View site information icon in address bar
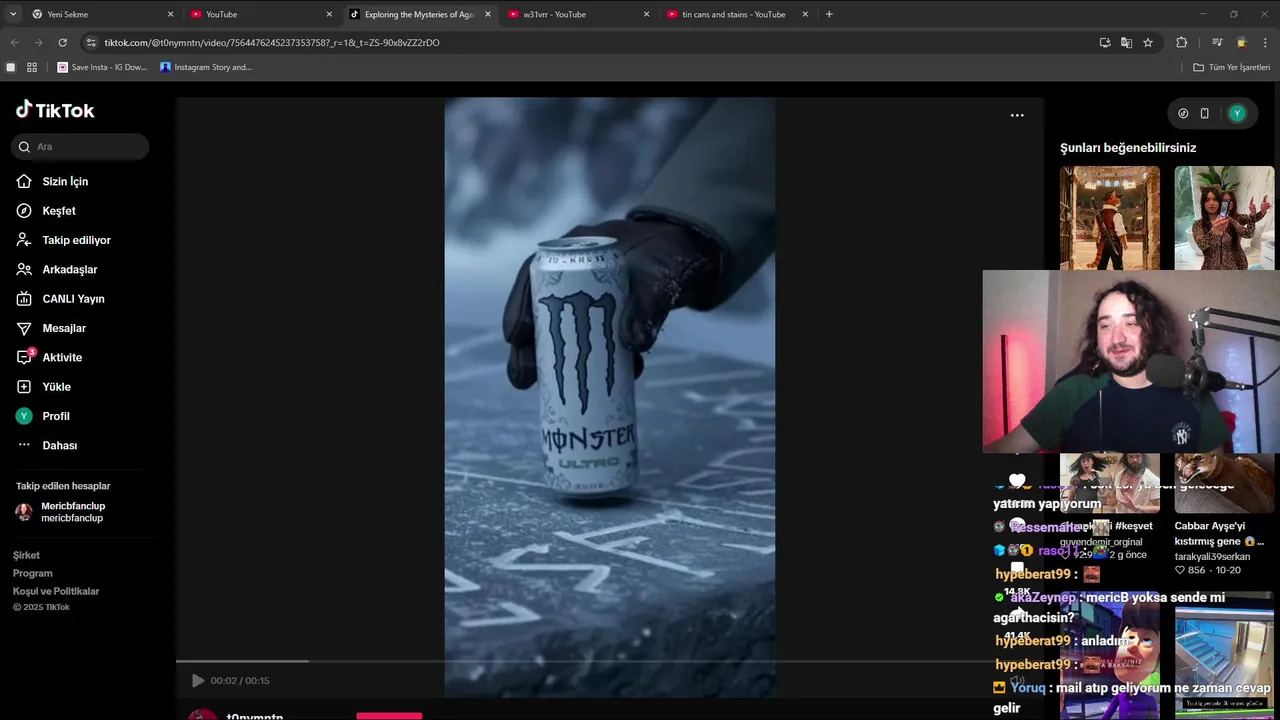The width and height of the screenshot is (1280, 720). pos(92,43)
